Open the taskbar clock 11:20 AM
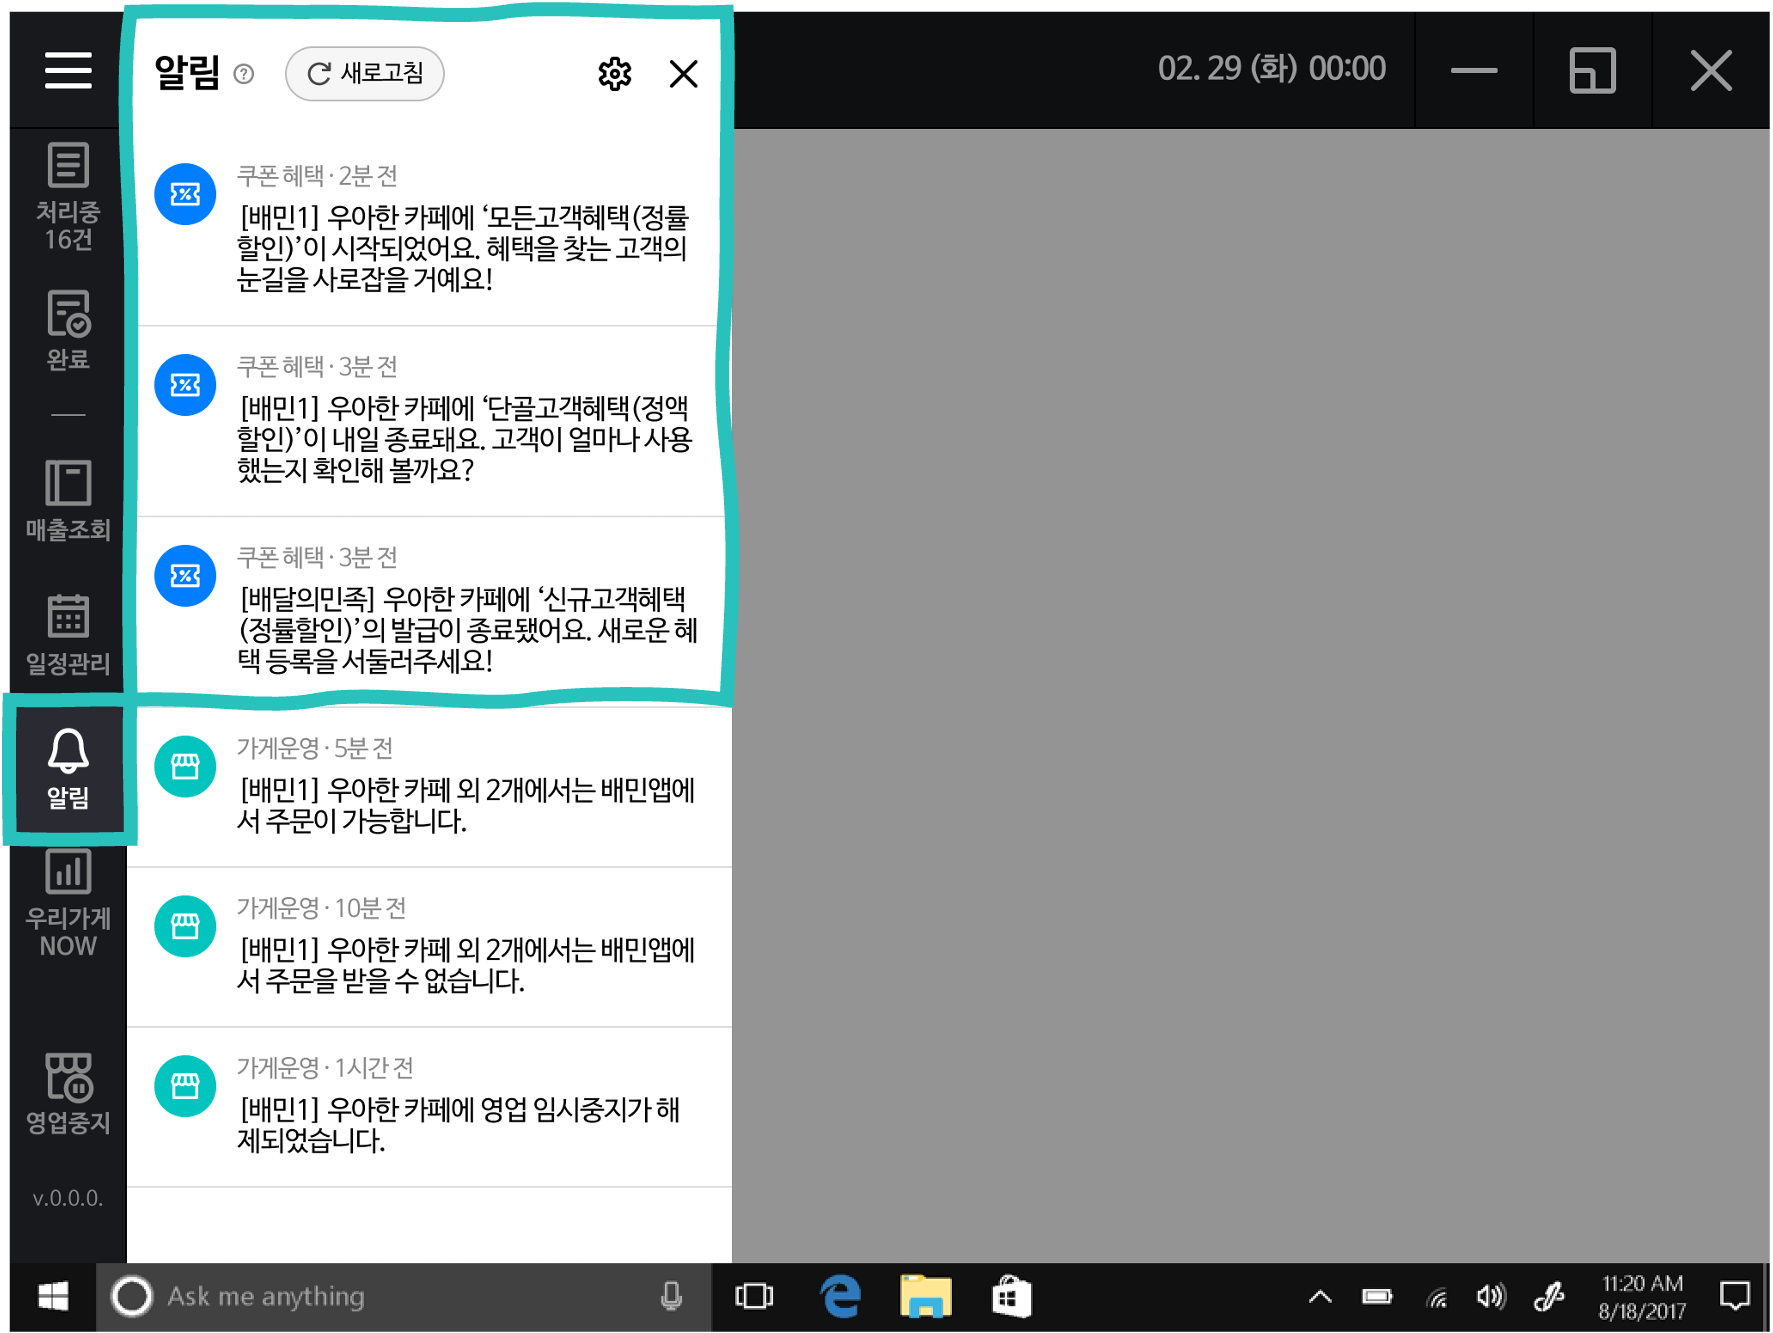1773x1333 pixels. pos(1642,1297)
